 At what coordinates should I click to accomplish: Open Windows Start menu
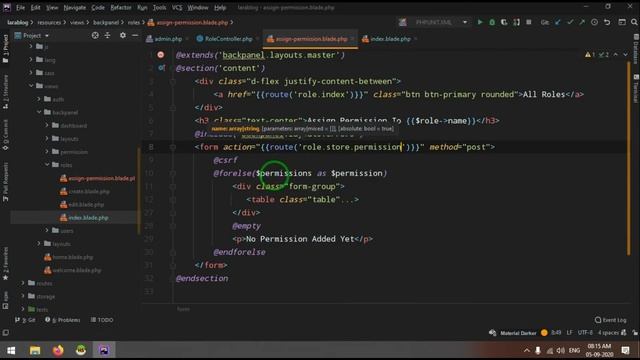(11, 350)
